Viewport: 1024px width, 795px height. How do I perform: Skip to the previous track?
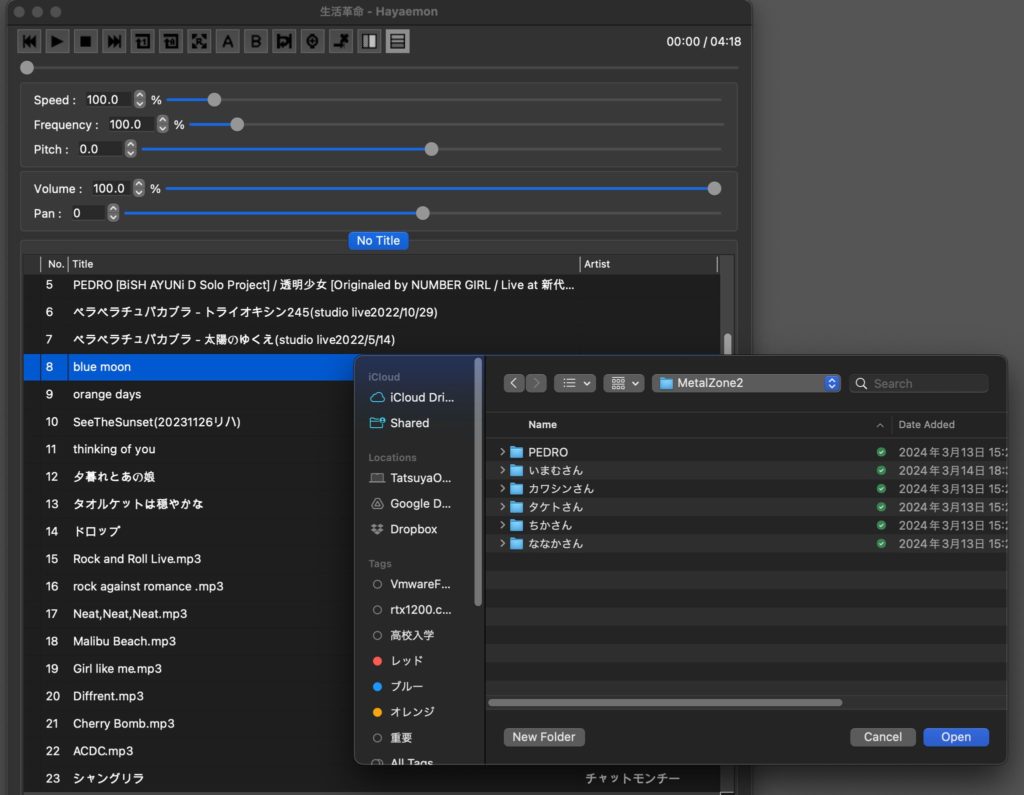(29, 41)
